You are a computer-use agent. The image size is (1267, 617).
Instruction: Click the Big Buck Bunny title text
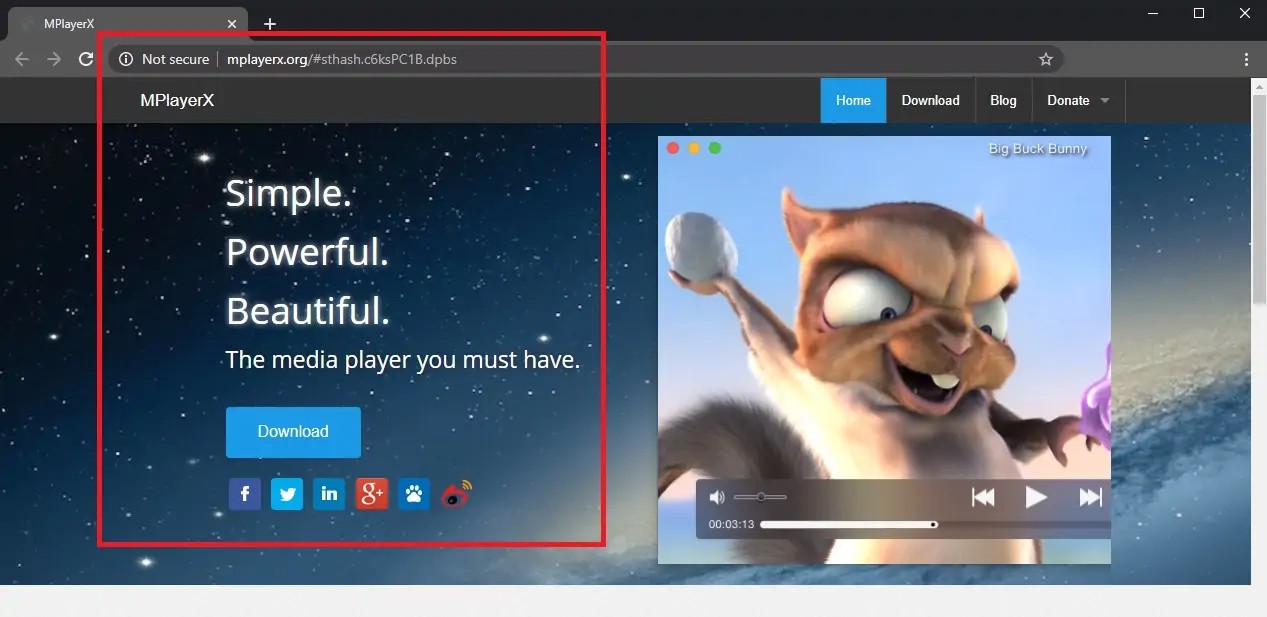click(x=1037, y=149)
